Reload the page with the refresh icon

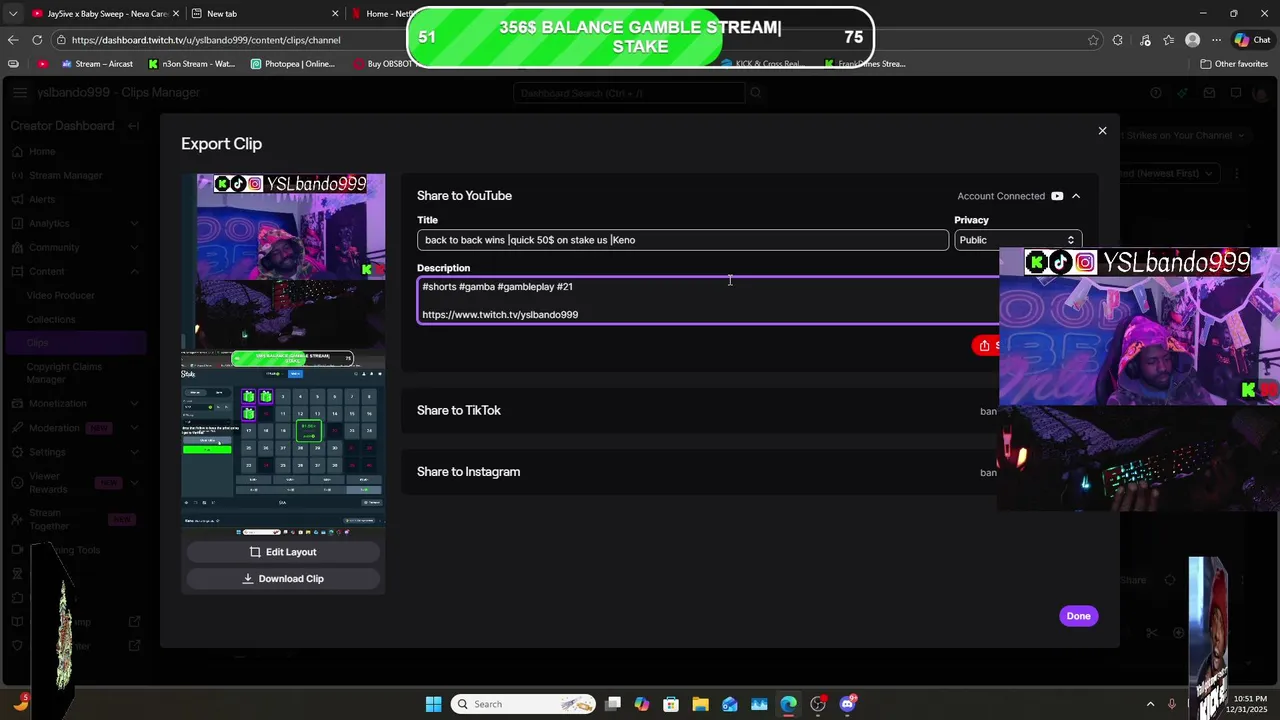click(37, 40)
